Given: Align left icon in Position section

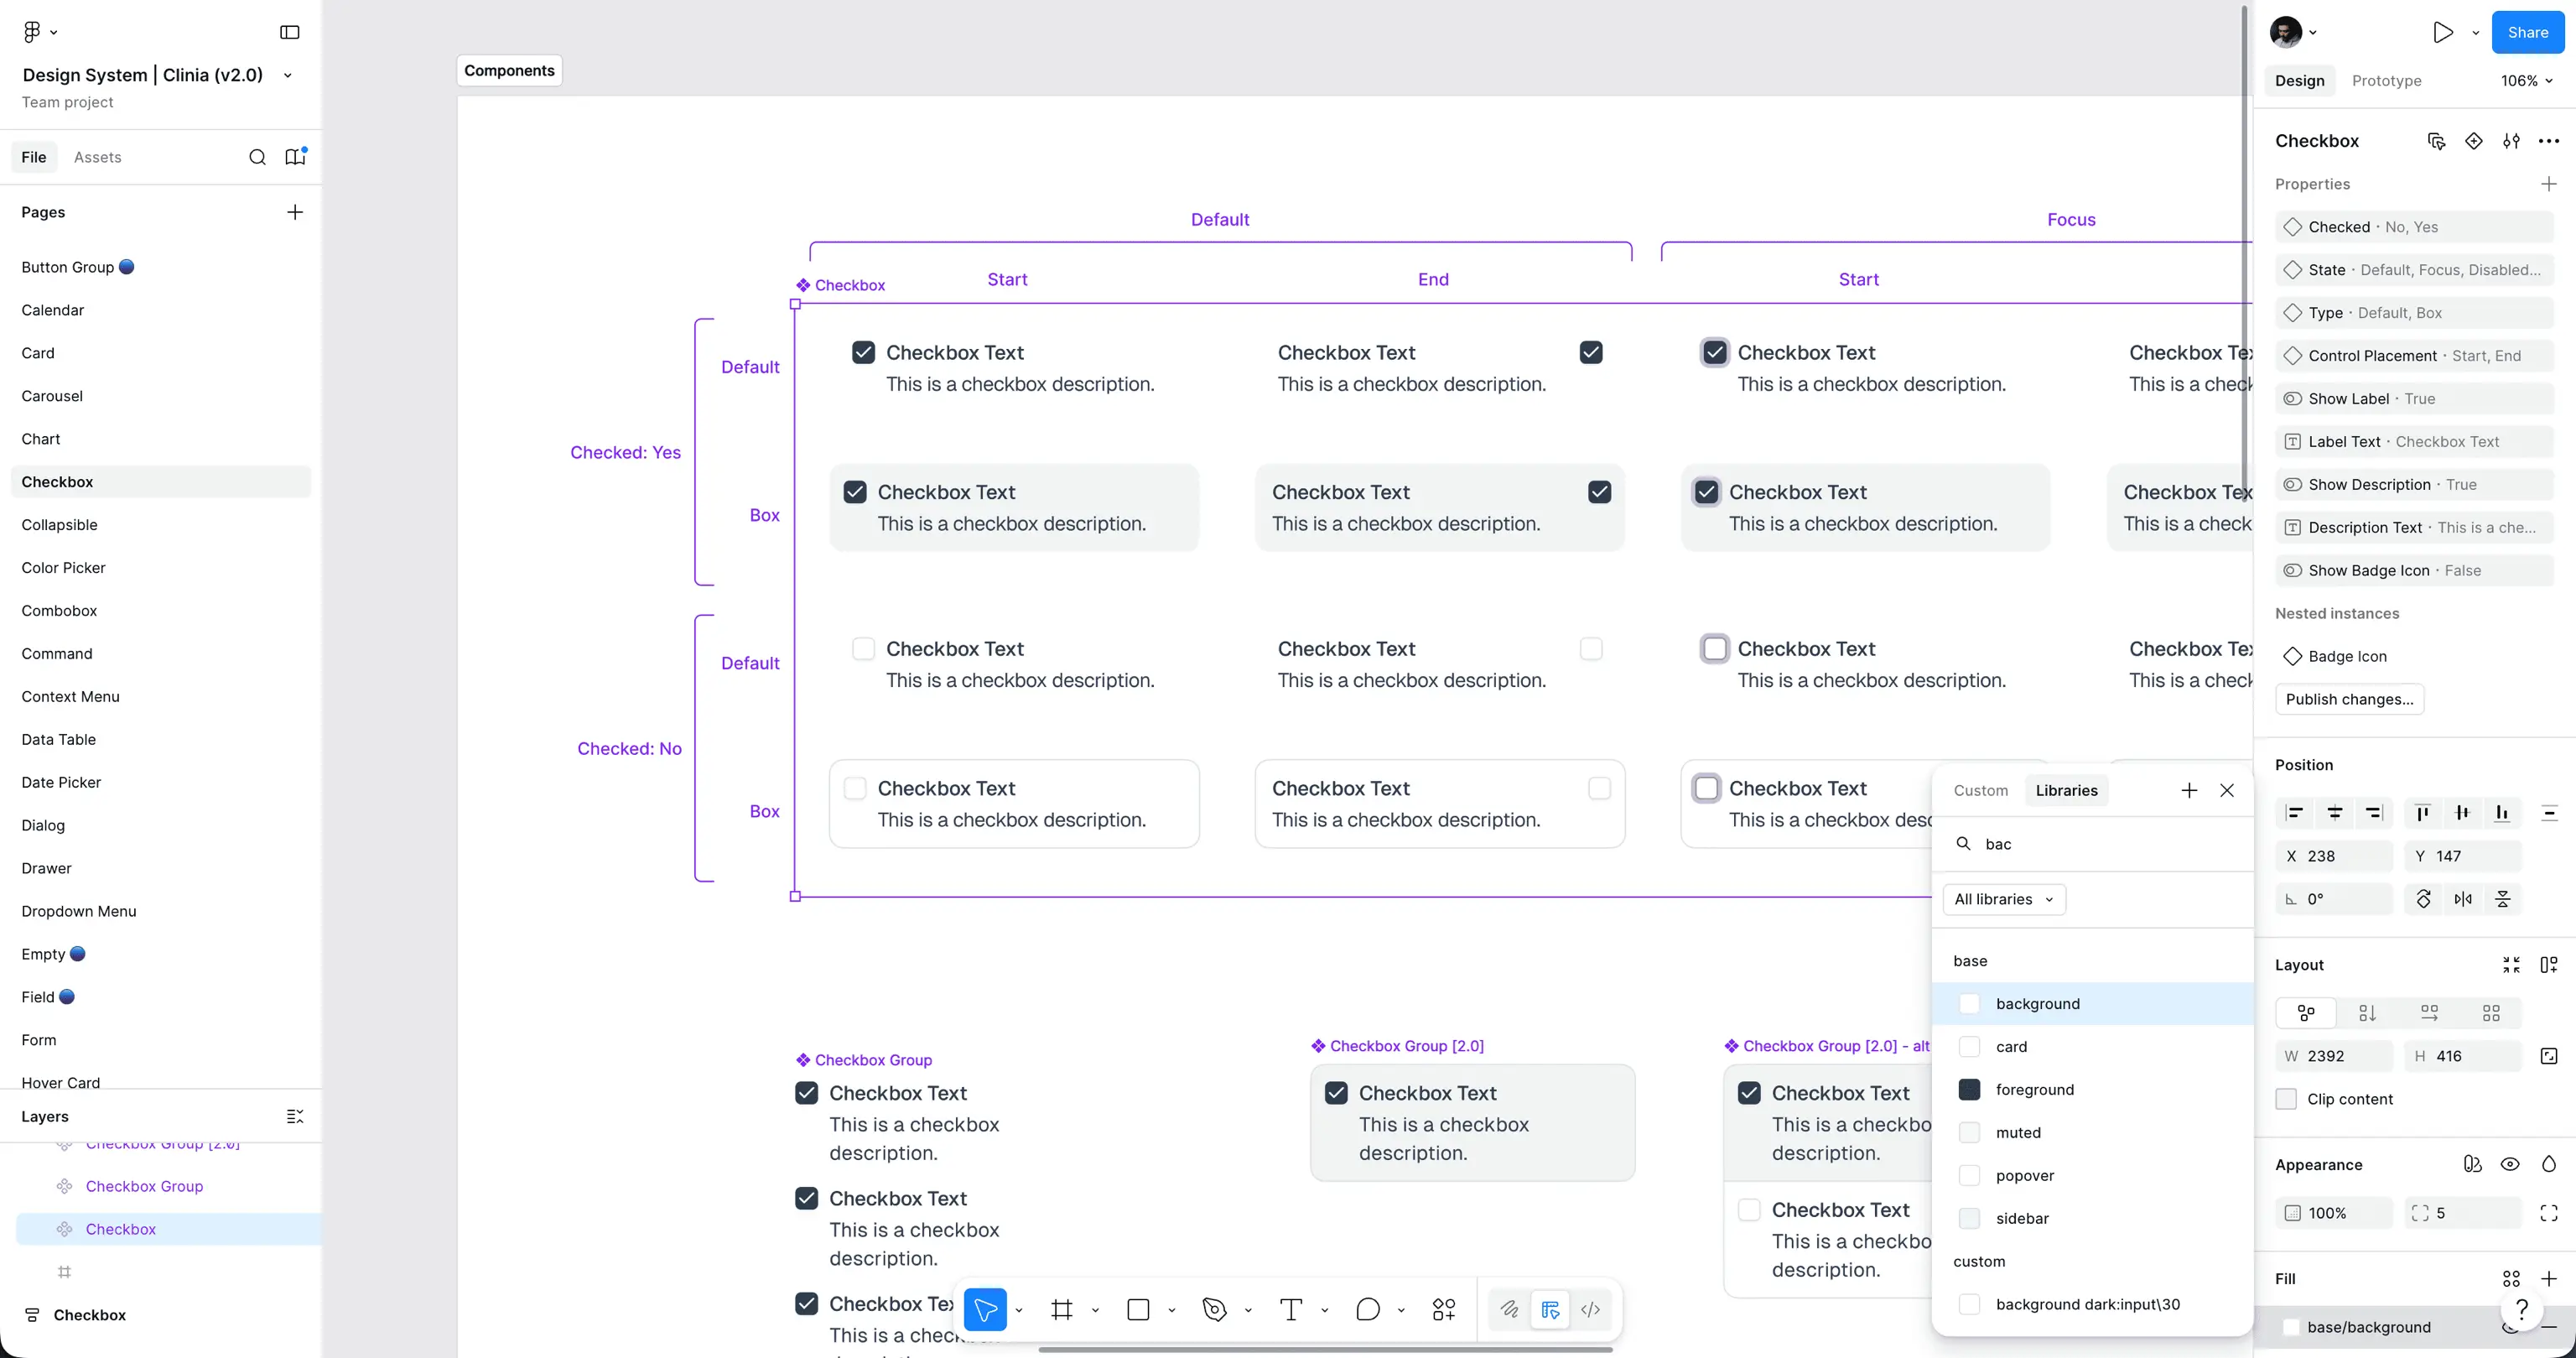Looking at the screenshot, I should (2295, 813).
